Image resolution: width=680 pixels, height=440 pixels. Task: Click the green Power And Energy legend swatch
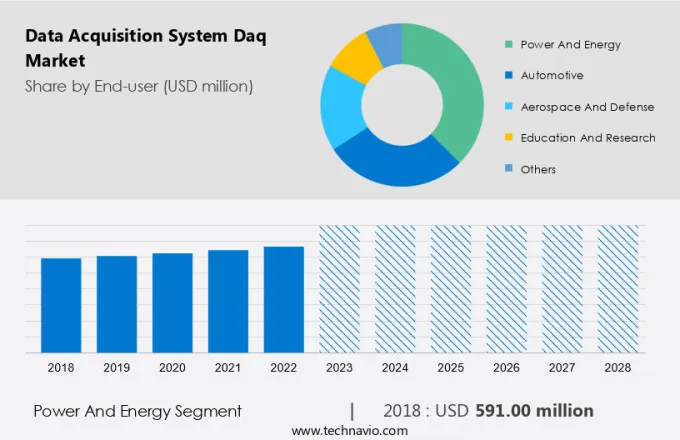(x=510, y=45)
